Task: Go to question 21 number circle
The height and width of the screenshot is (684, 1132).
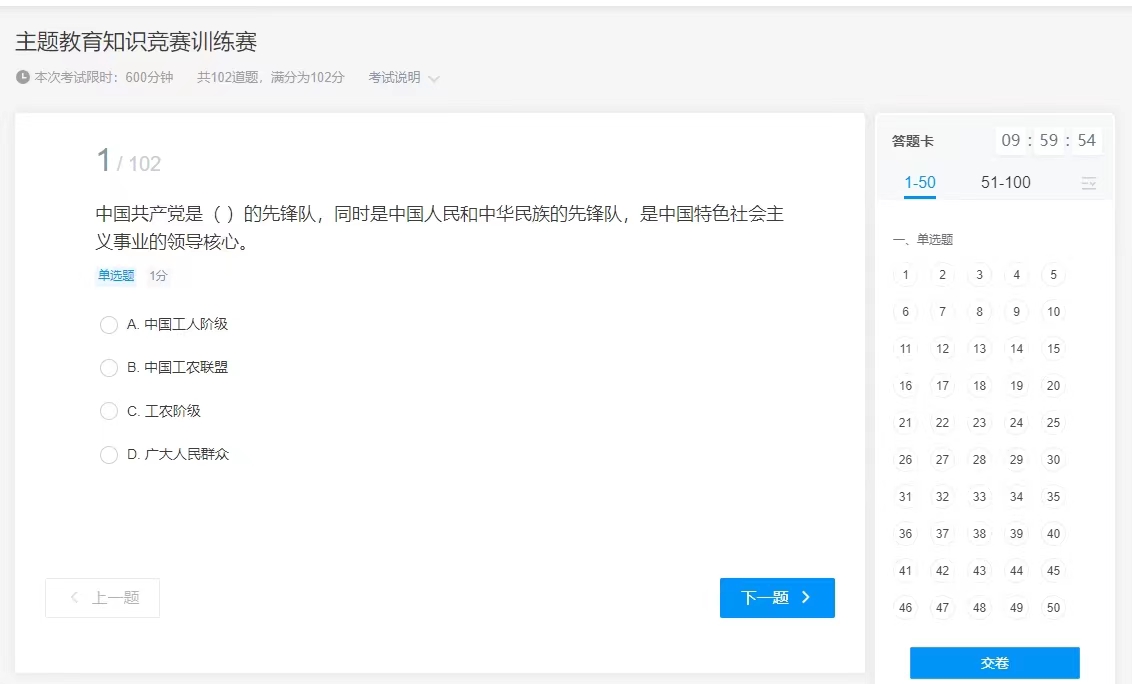Action: (905, 423)
